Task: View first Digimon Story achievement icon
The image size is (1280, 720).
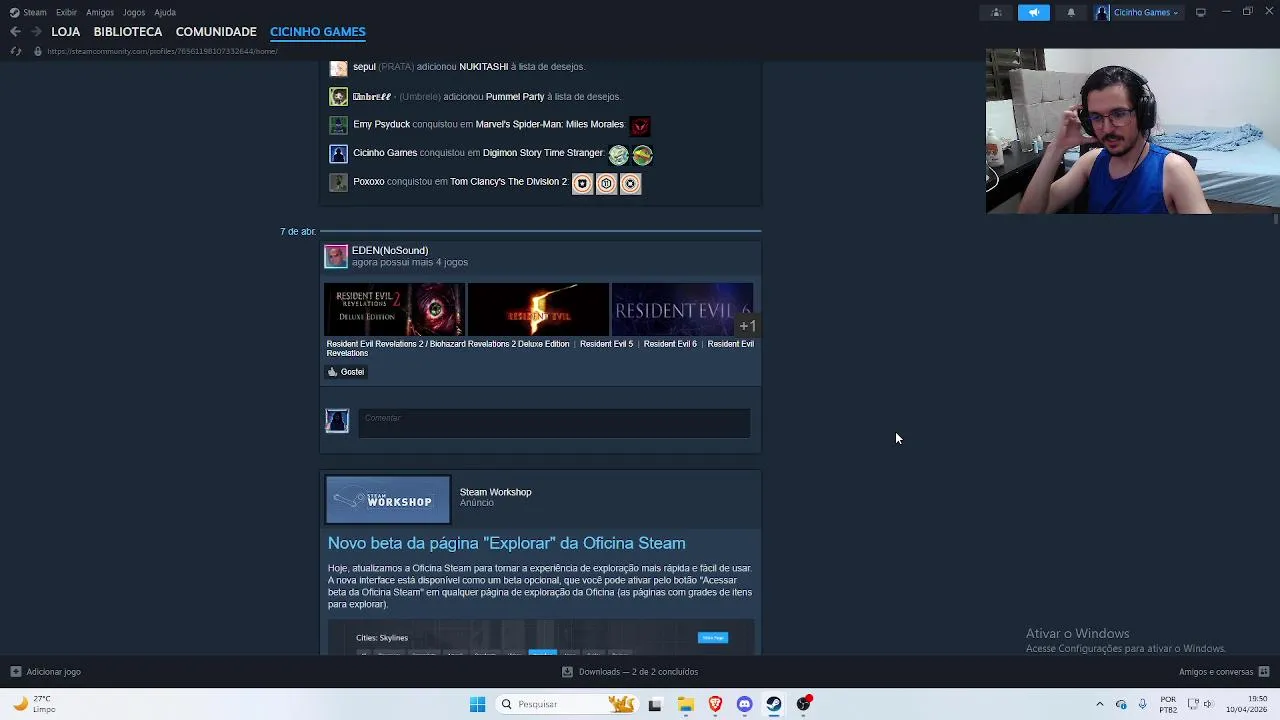Action: 618,155
